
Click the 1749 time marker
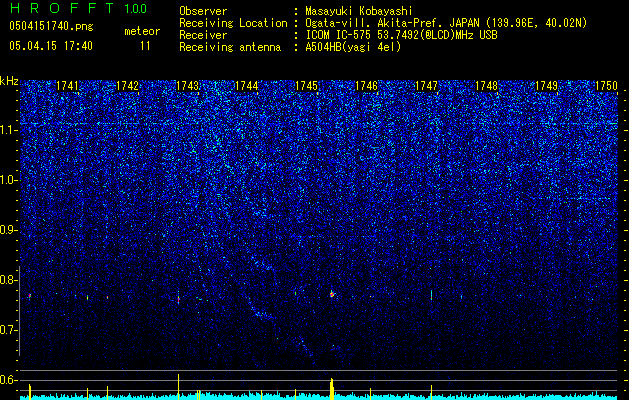click(x=546, y=86)
